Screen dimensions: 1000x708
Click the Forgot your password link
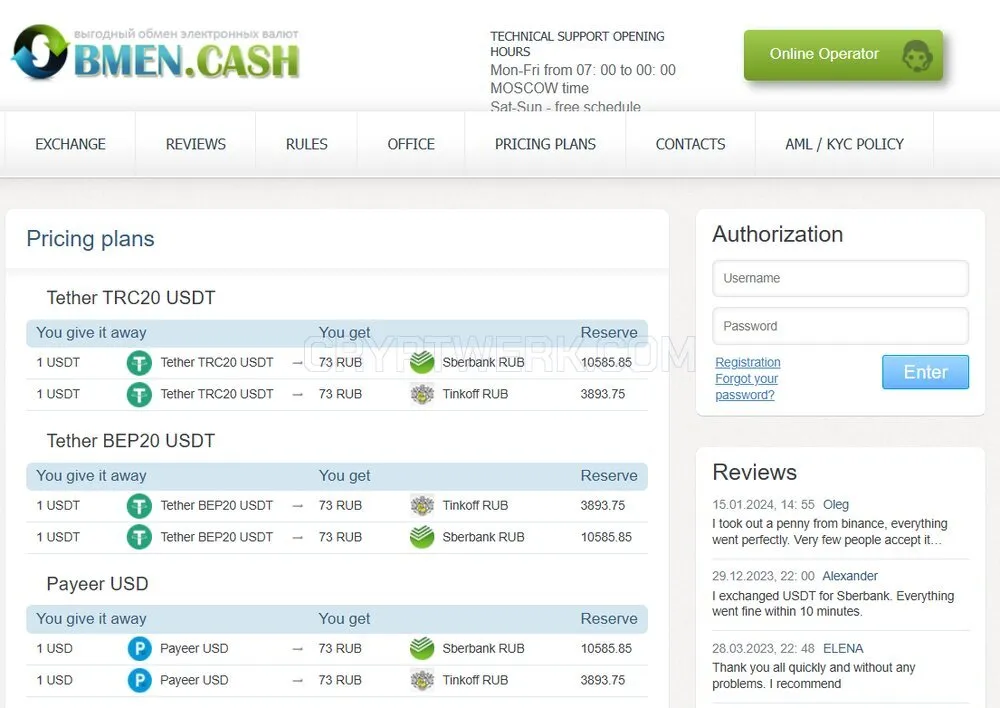[x=746, y=387]
